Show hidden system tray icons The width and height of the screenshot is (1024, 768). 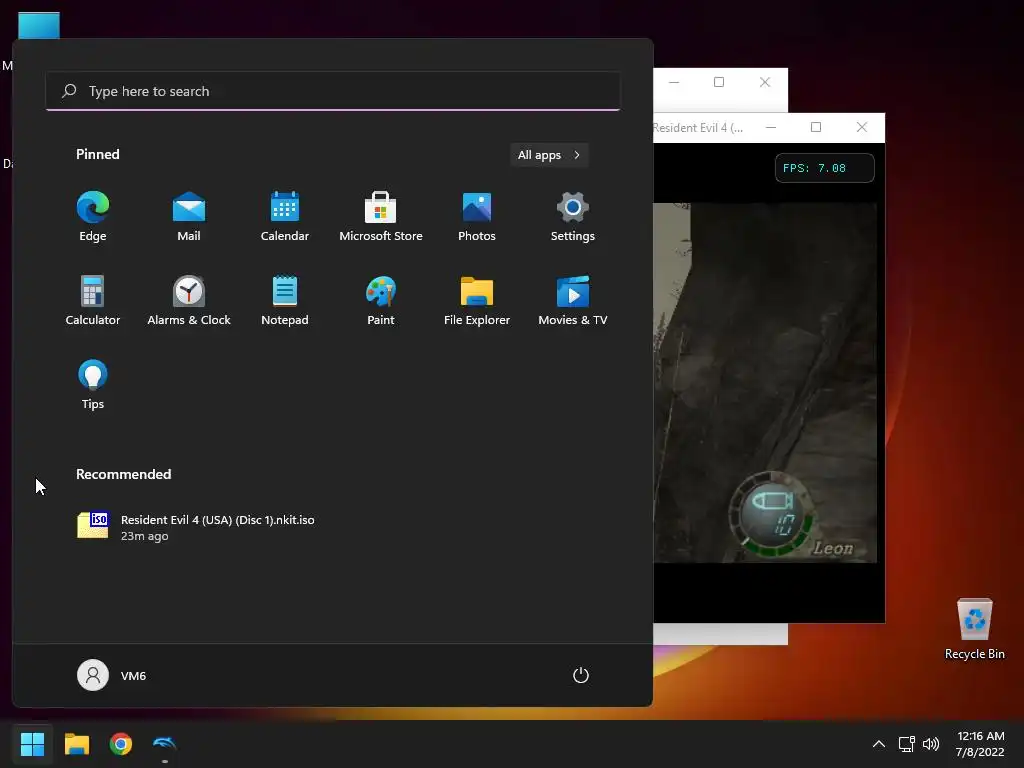(879, 744)
